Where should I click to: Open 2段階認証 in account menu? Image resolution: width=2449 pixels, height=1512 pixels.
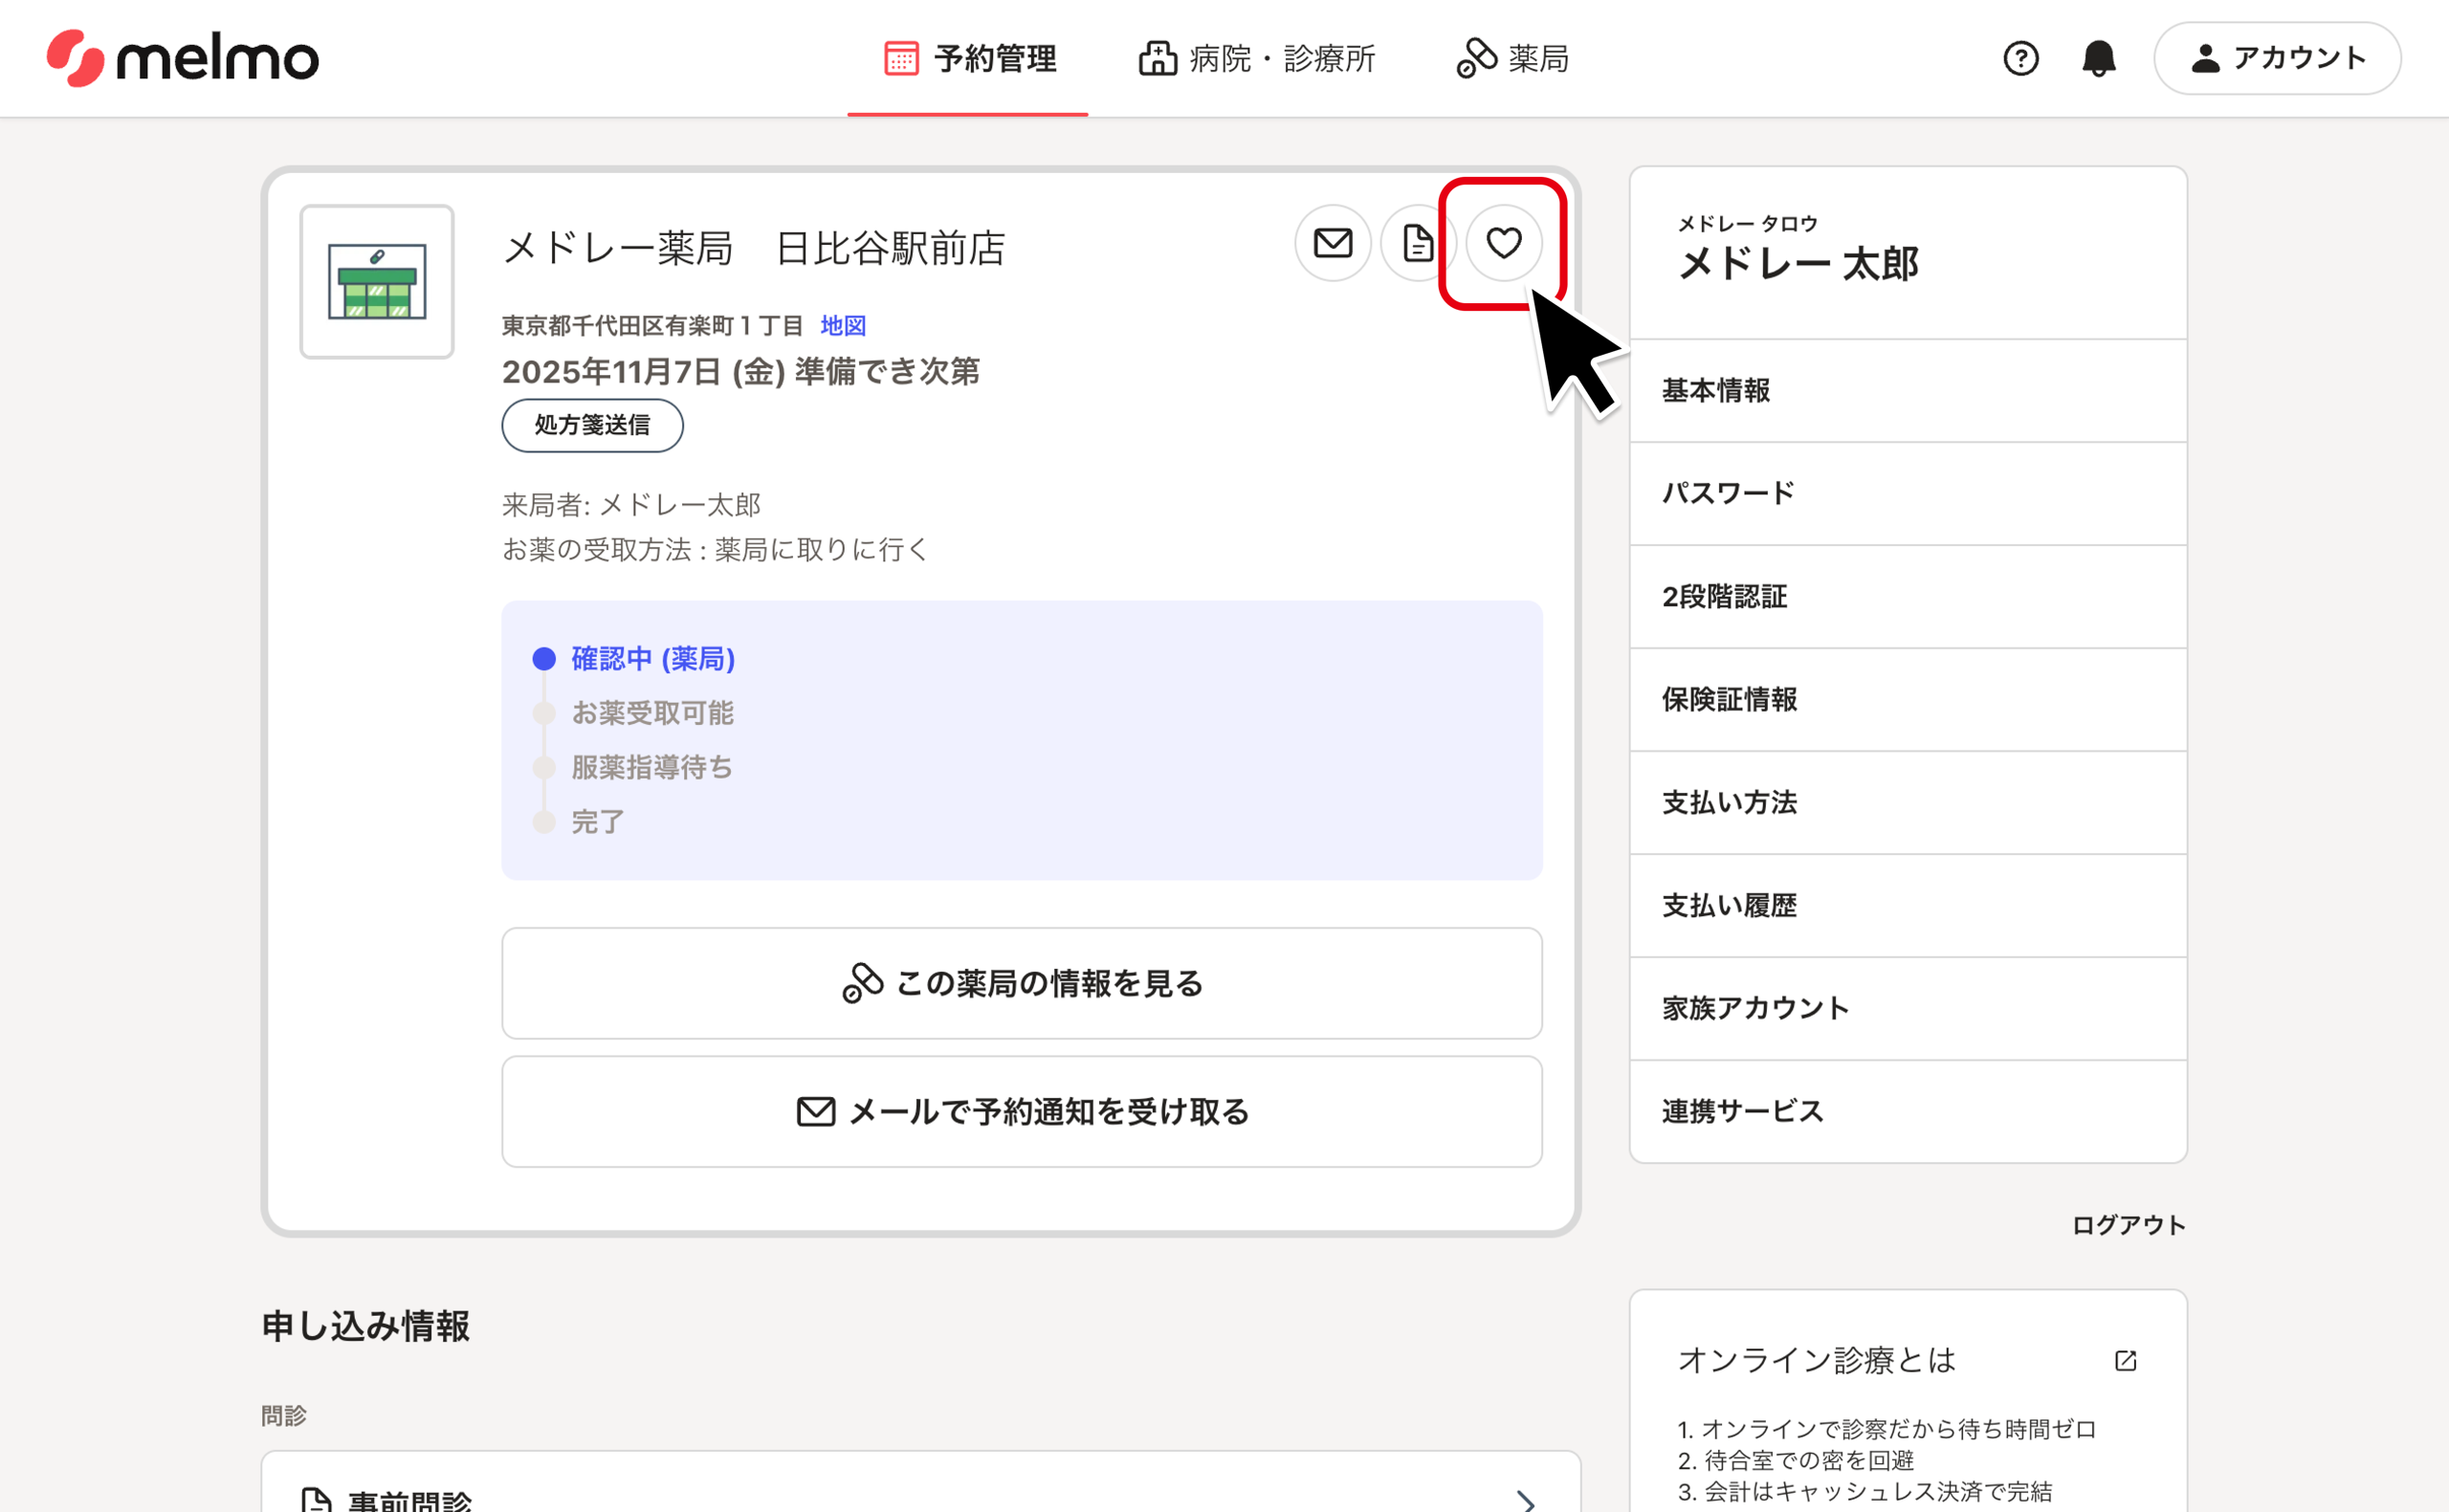(1908, 597)
